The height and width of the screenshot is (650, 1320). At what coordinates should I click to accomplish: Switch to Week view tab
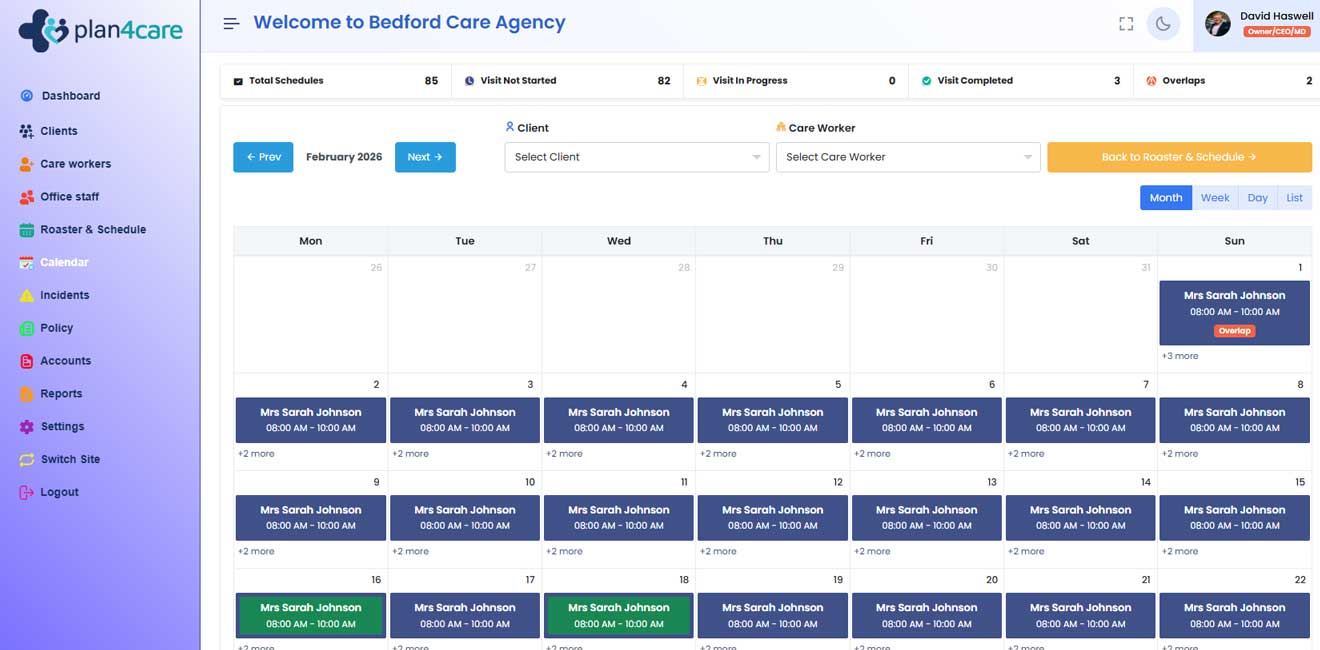(x=1215, y=198)
